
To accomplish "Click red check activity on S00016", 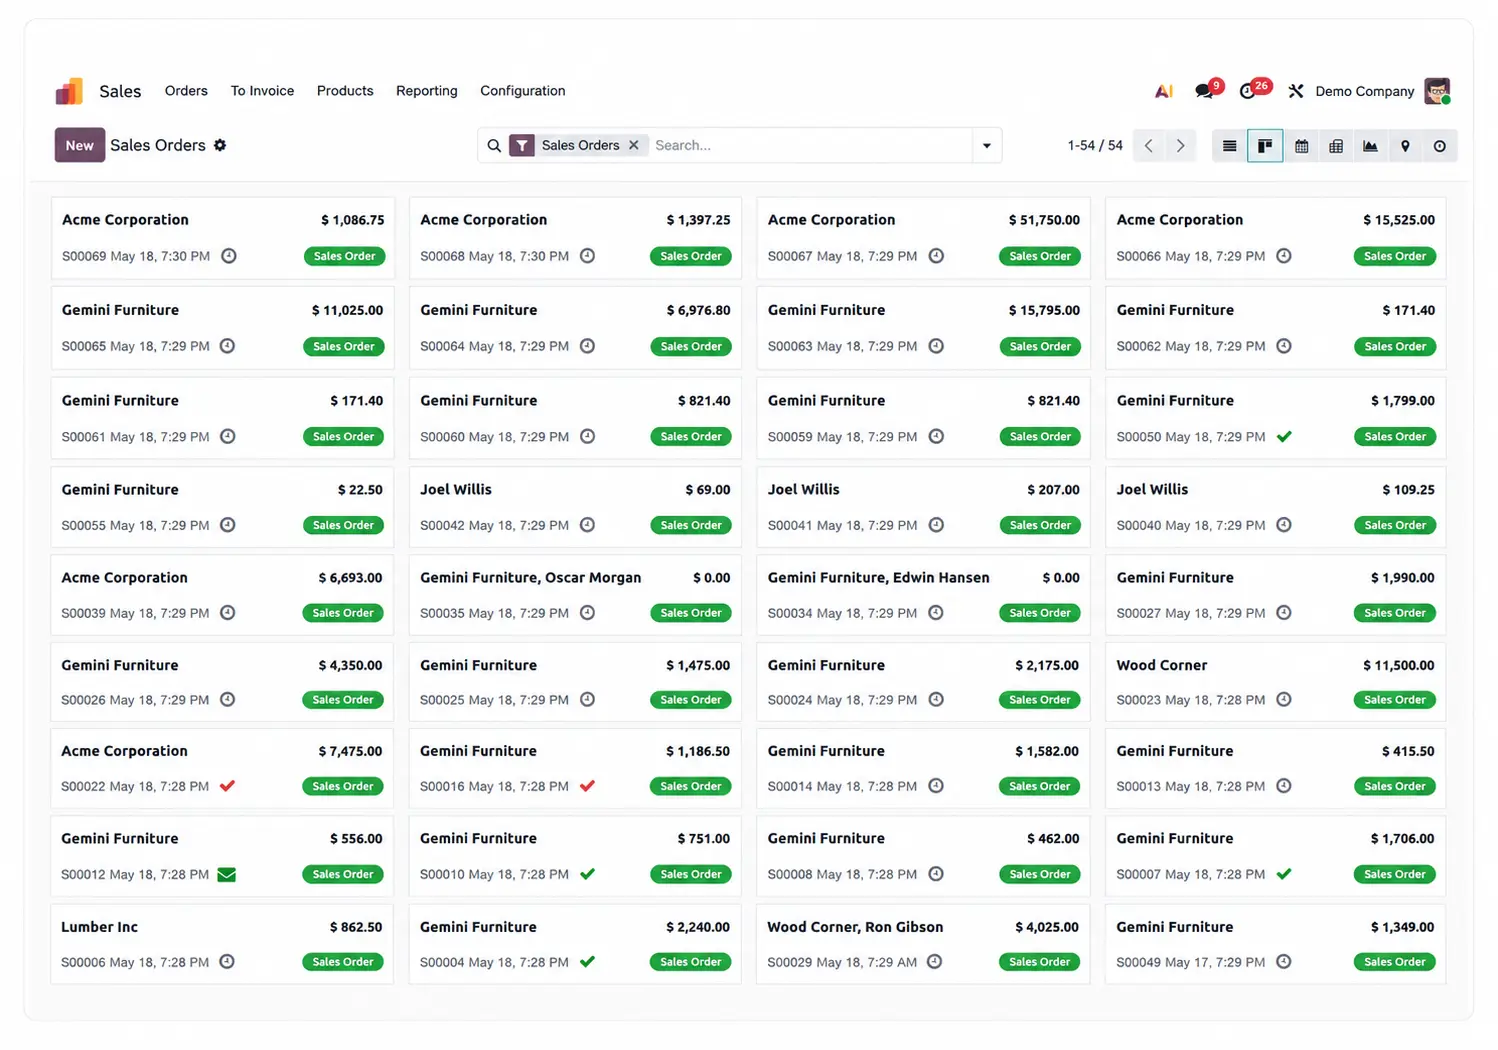I will [587, 786].
